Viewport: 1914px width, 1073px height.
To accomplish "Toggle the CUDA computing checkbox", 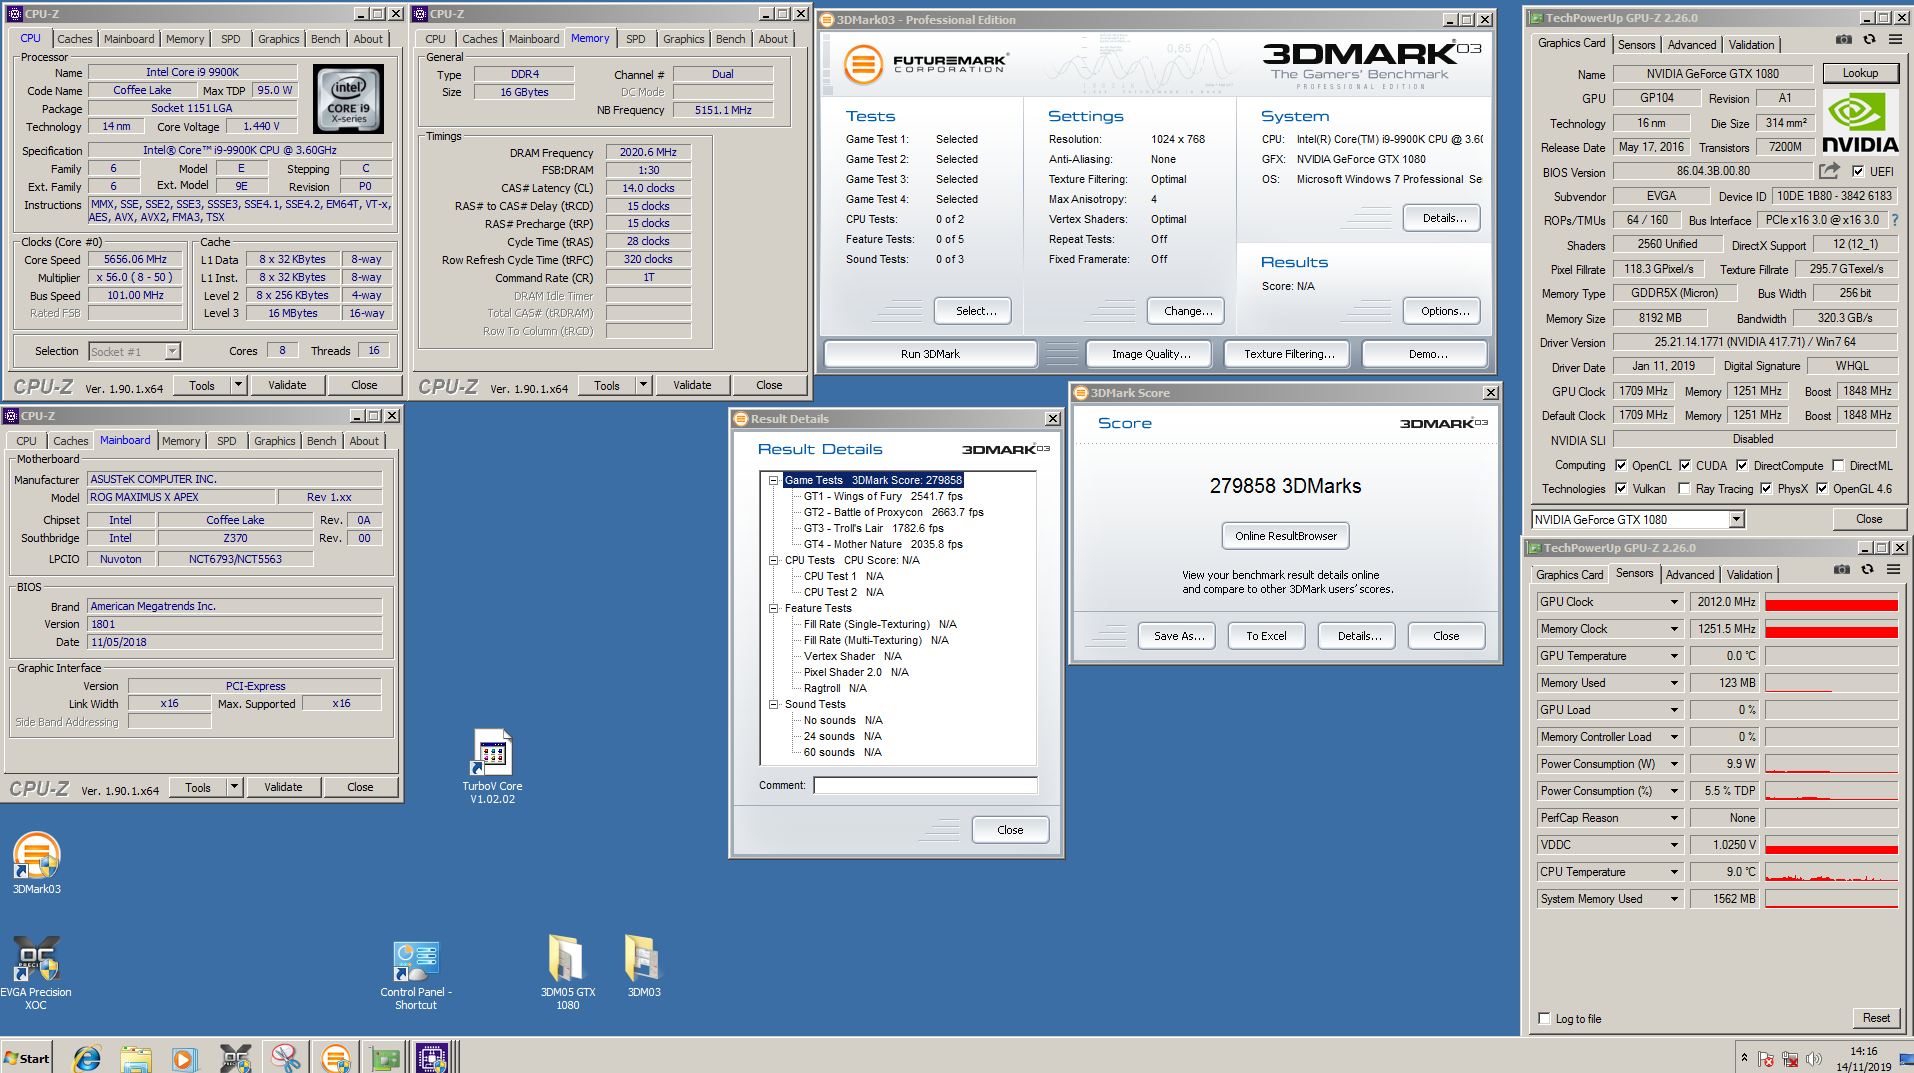I will point(1685,465).
